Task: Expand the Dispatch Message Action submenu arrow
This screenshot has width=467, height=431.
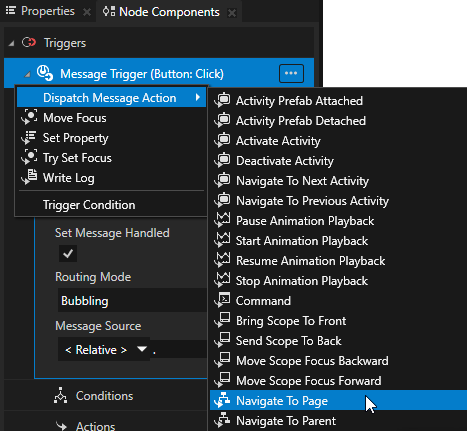Action: [x=198, y=97]
